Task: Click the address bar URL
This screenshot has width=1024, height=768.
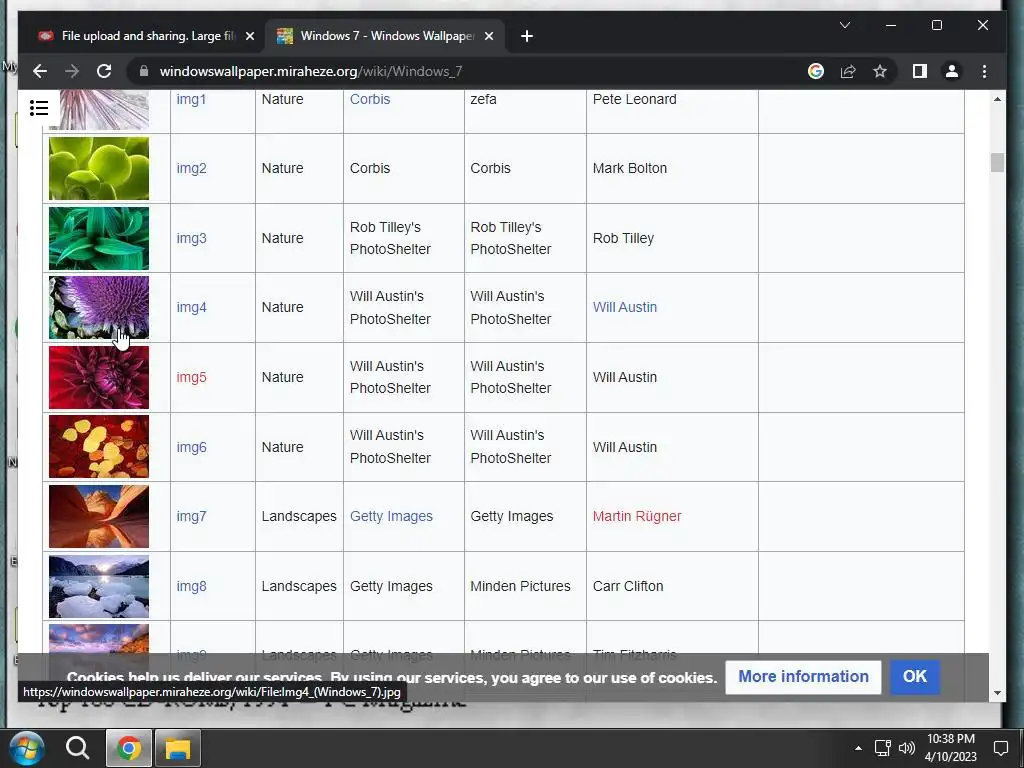Action: 311,71
